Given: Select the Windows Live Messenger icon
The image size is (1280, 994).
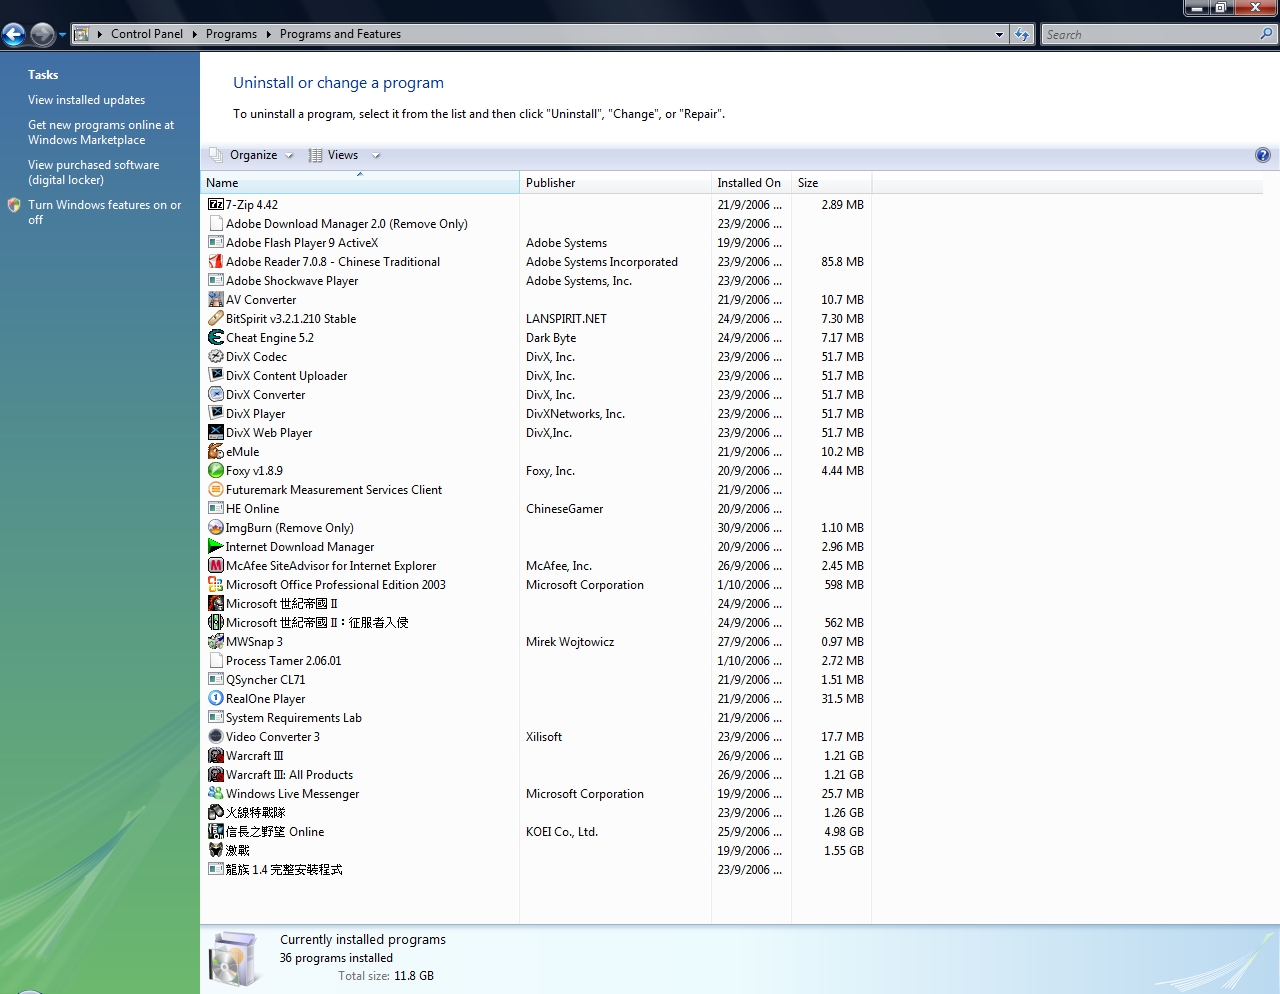Looking at the screenshot, I should (215, 794).
